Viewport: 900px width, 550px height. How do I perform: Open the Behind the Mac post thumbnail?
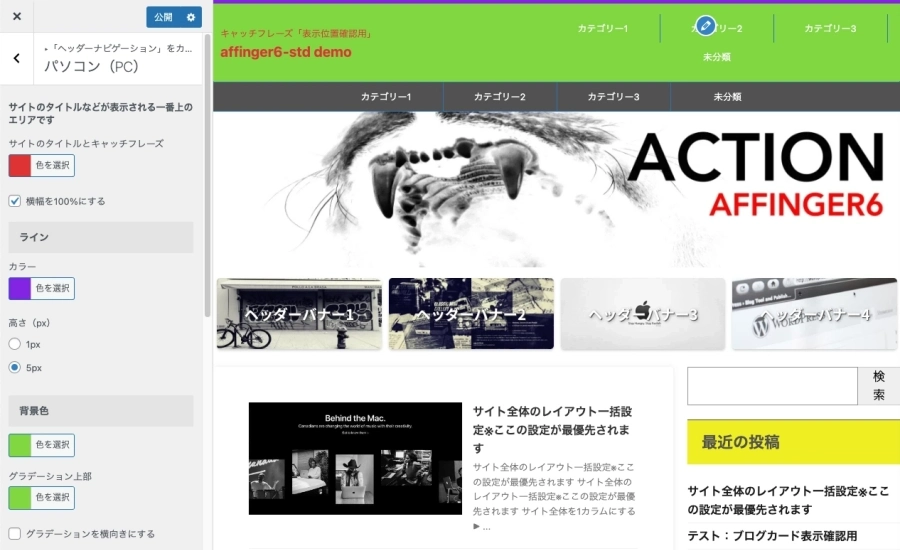coord(355,458)
